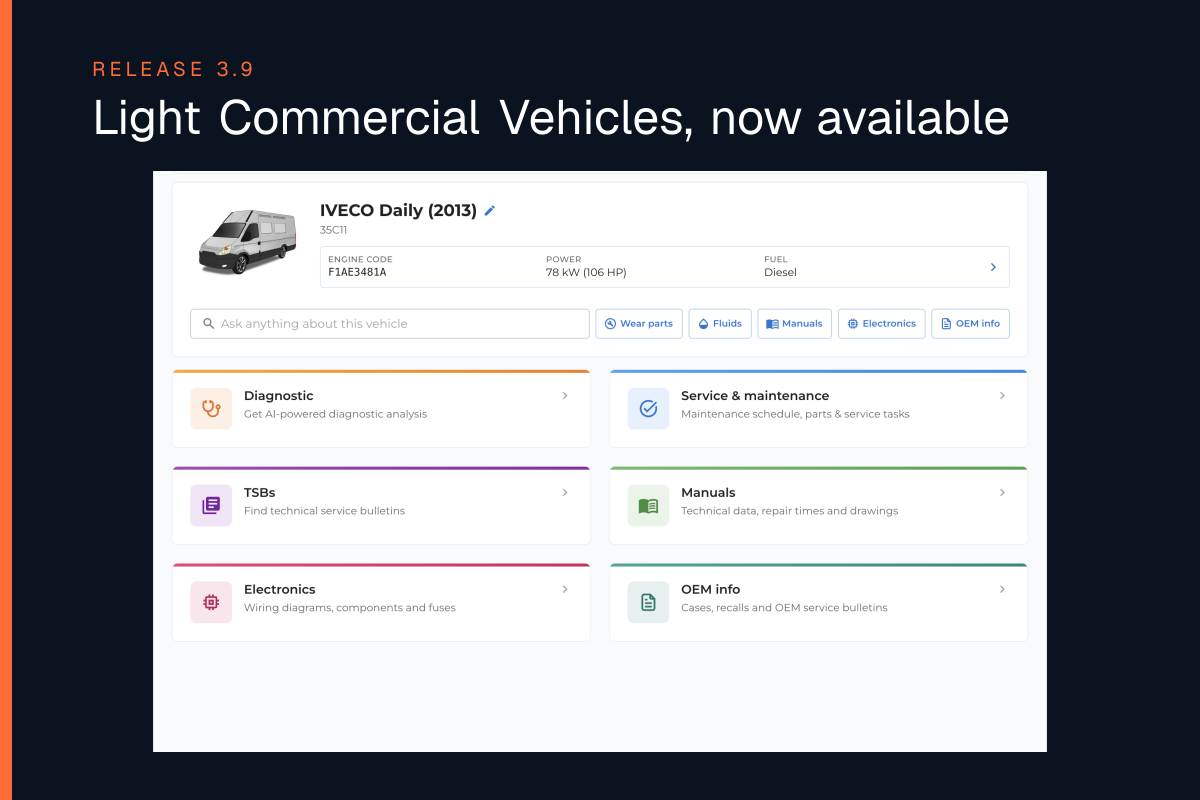
Task: Open the Electronics quick button
Action: point(882,324)
